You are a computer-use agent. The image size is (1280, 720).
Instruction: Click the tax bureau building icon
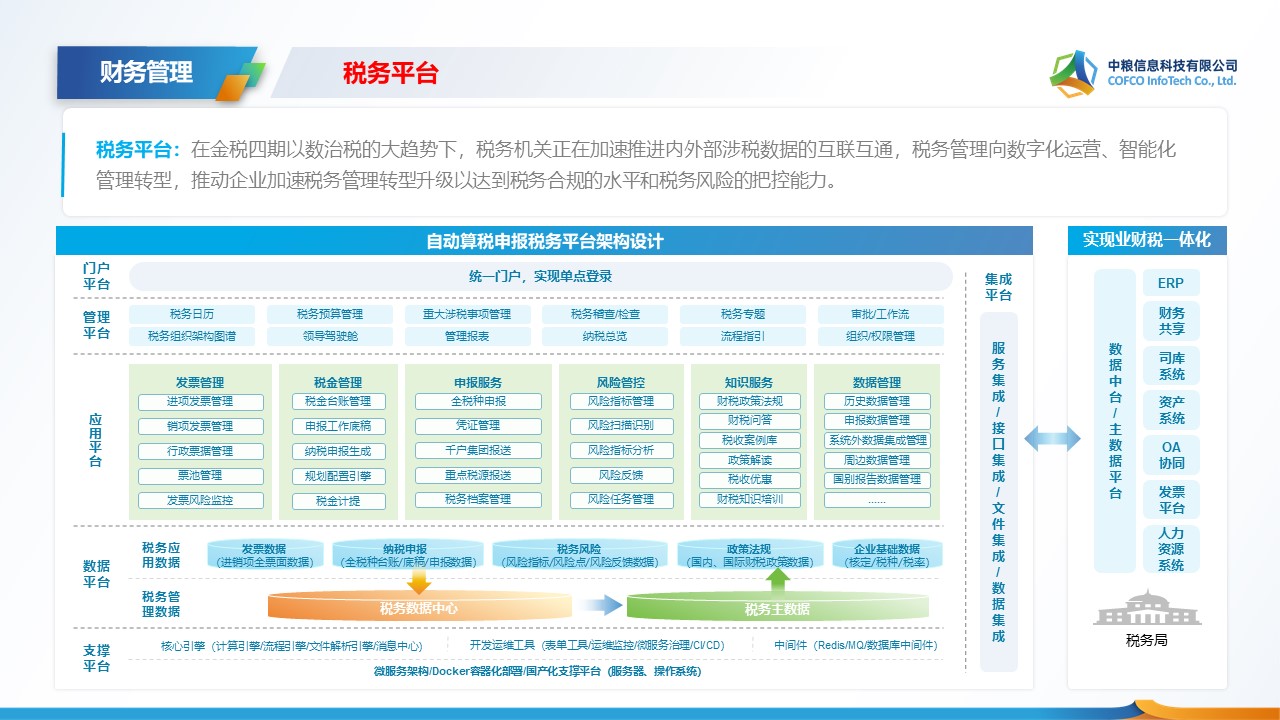(x=1146, y=608)
